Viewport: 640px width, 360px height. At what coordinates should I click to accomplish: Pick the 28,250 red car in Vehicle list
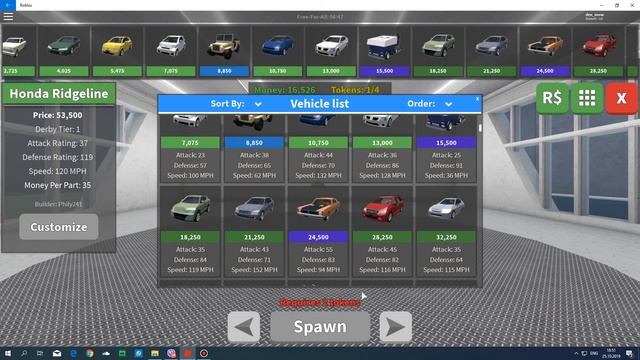tap(382, 231)
